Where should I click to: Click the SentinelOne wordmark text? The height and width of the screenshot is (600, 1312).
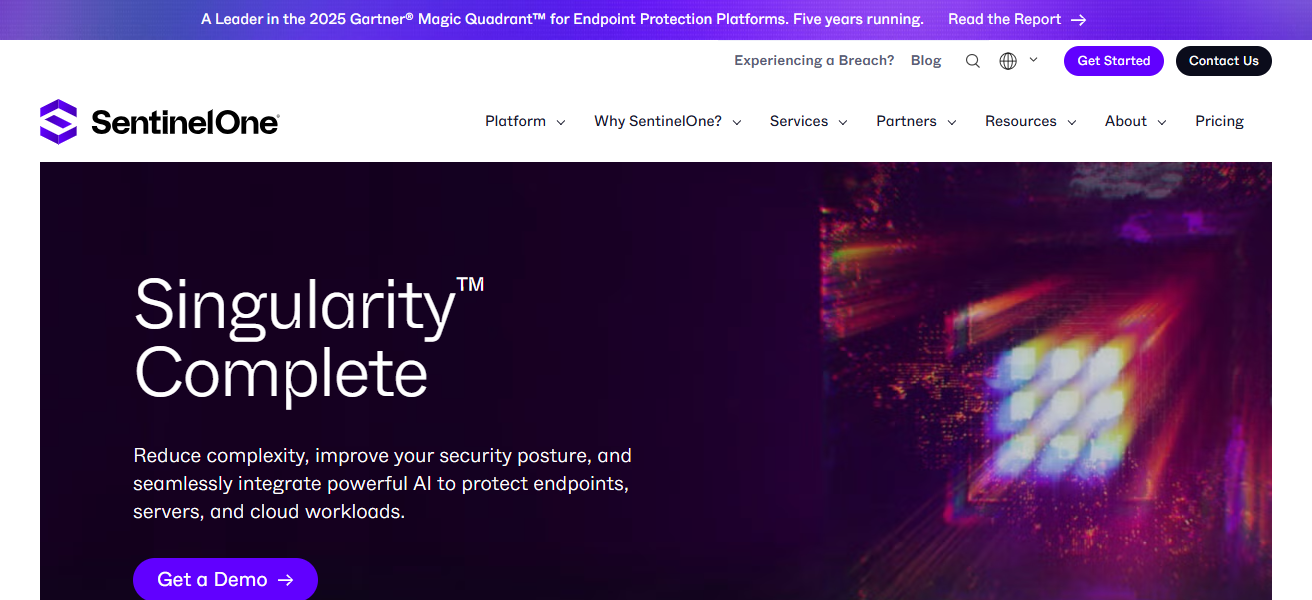pyautogui.click(x=185, y=122)
